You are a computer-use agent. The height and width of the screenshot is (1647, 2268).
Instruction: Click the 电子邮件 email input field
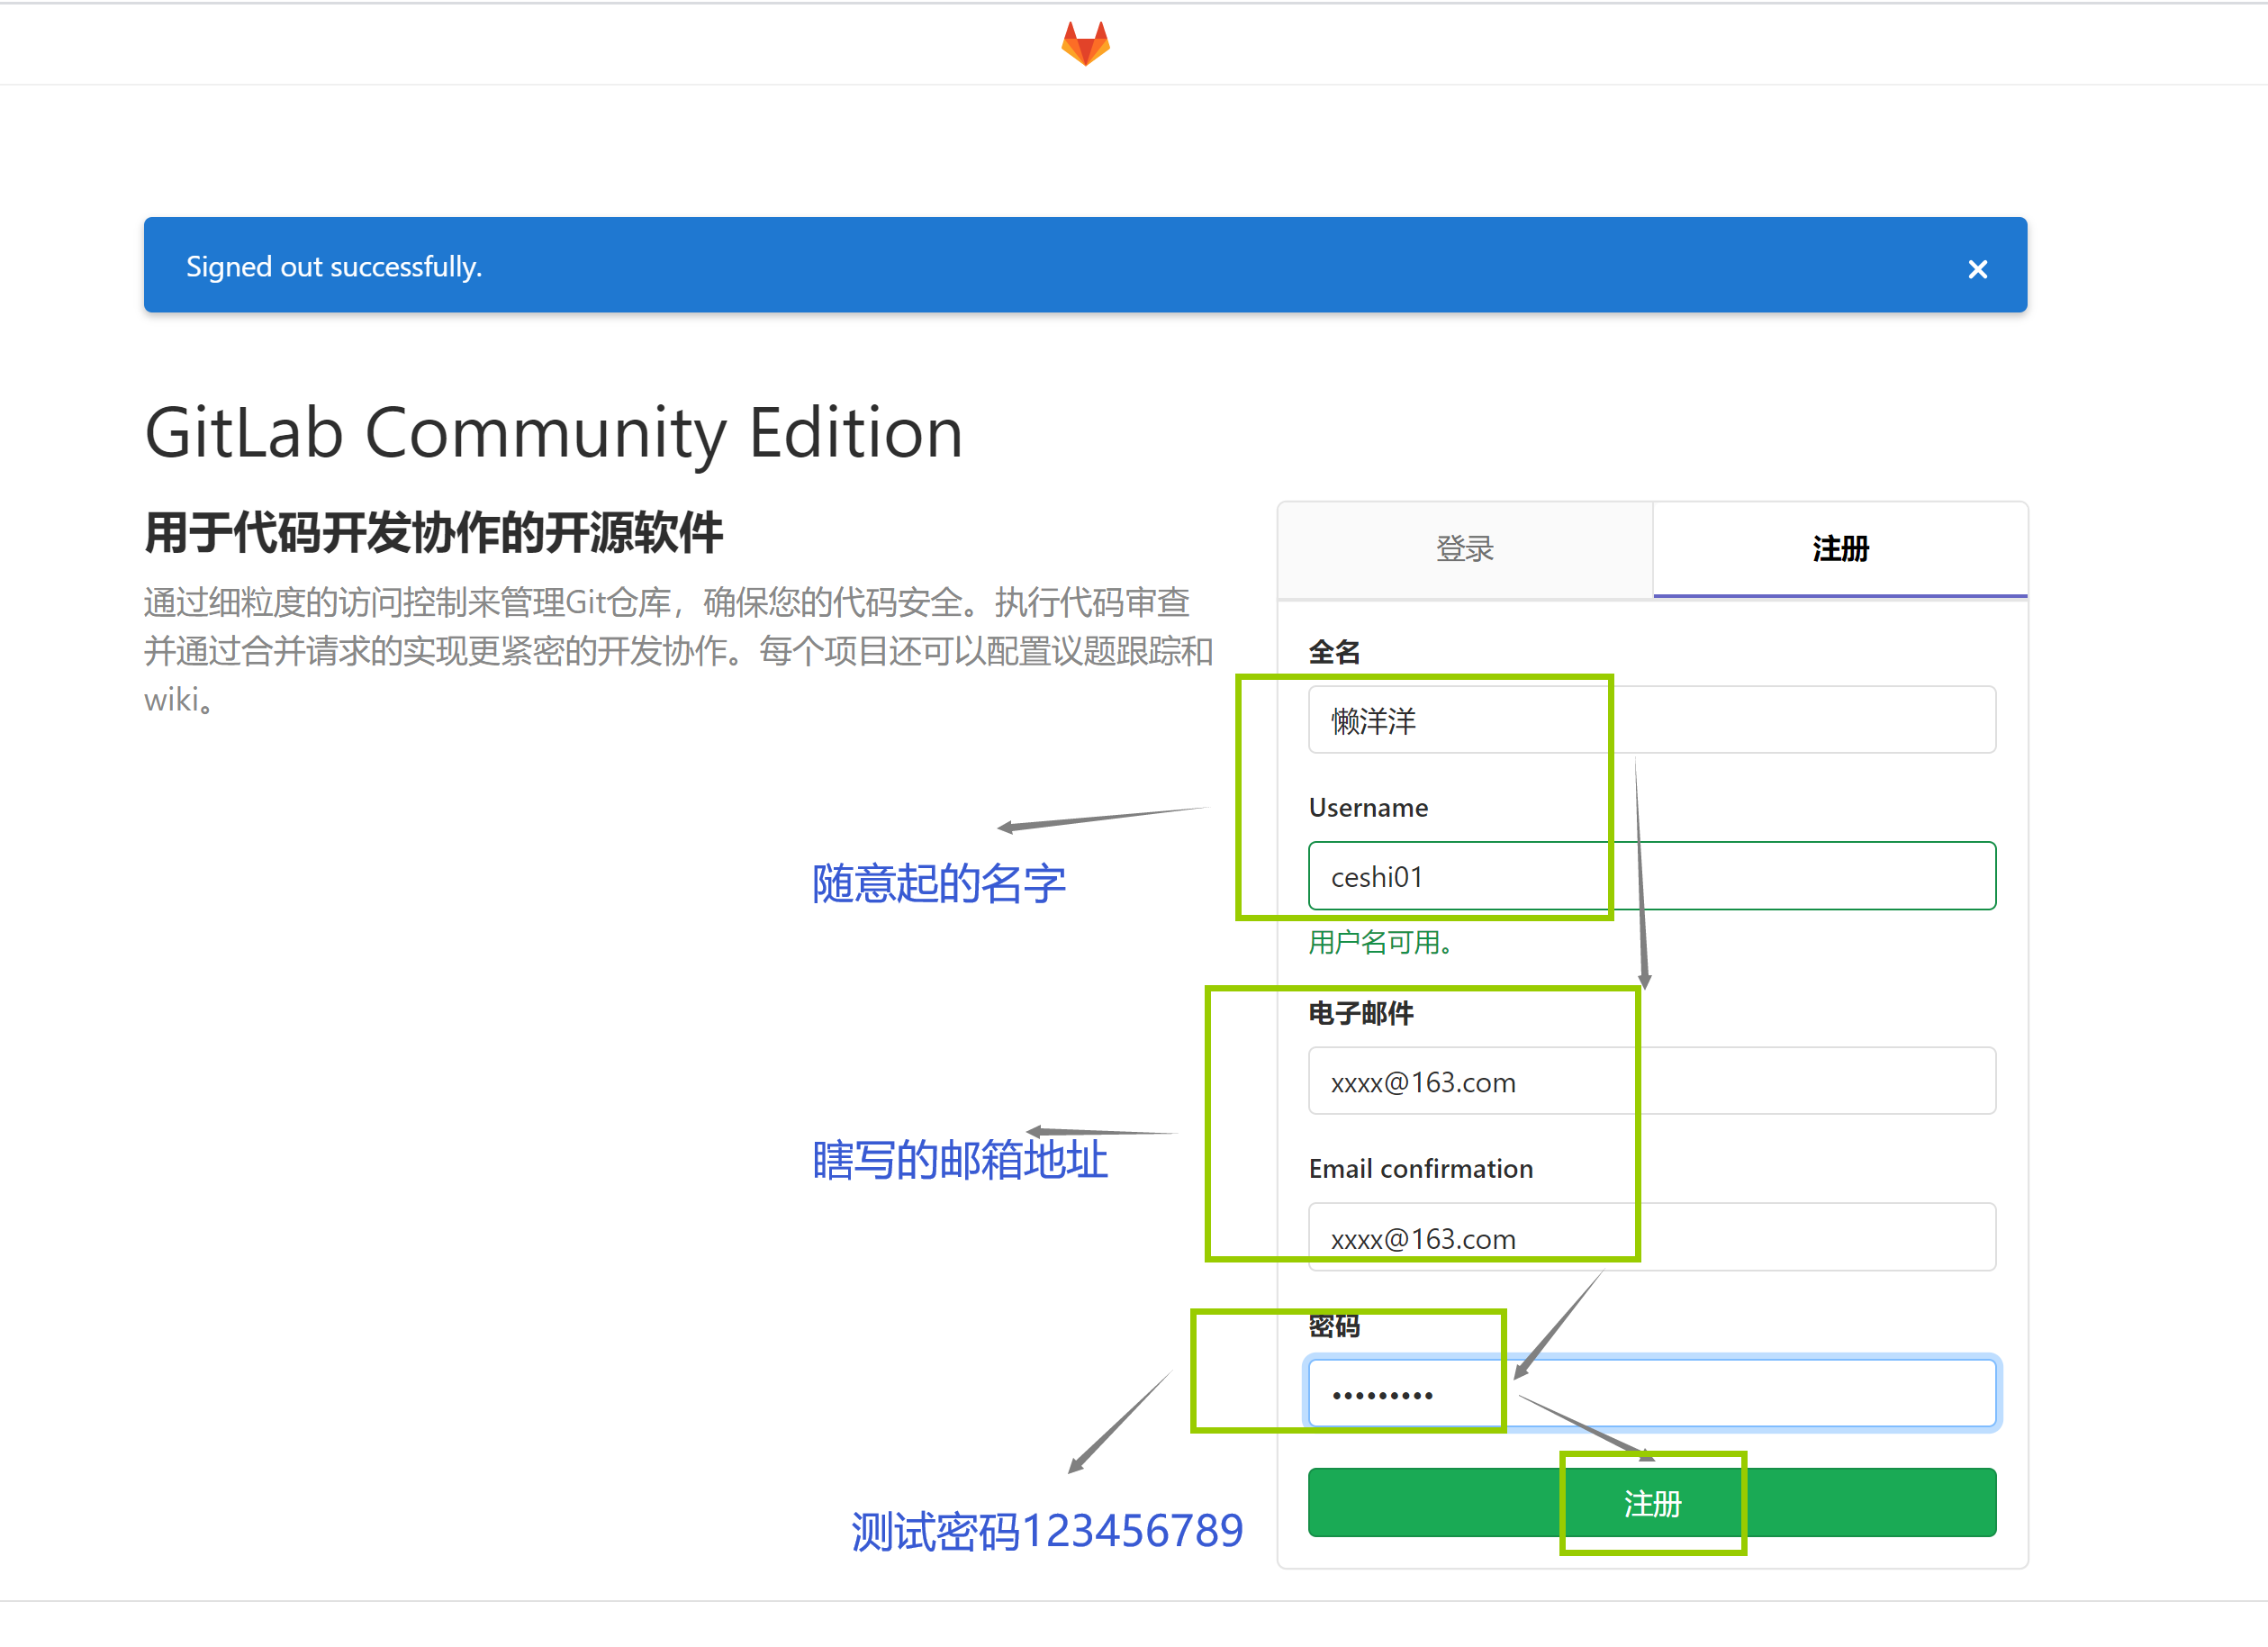click(1652, 1081)
